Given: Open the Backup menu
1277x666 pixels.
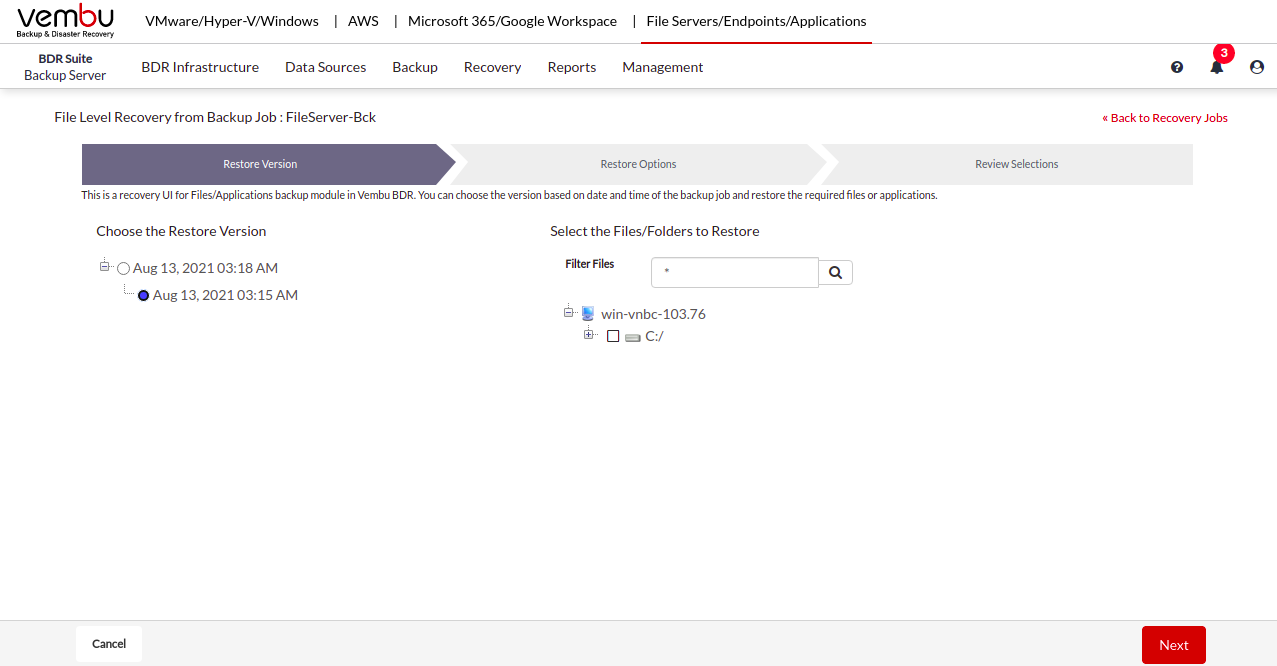Looking at the screenshot, I should (415, 67).
